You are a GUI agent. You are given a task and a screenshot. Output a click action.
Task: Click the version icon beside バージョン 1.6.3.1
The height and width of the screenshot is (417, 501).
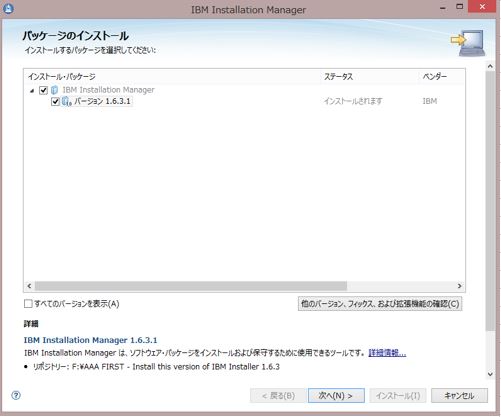click(67, 101)
